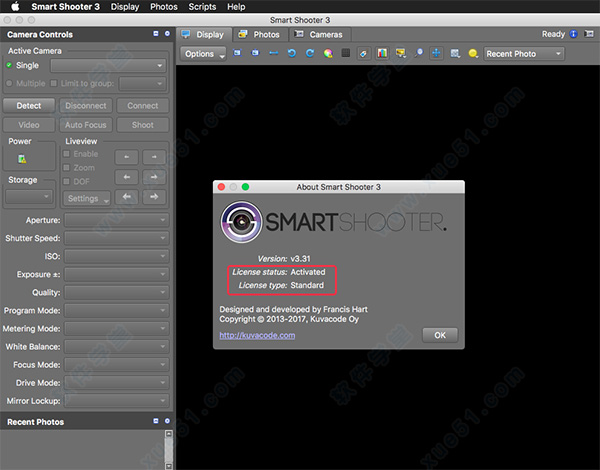Open the Recent Photo dropdown

524,54
